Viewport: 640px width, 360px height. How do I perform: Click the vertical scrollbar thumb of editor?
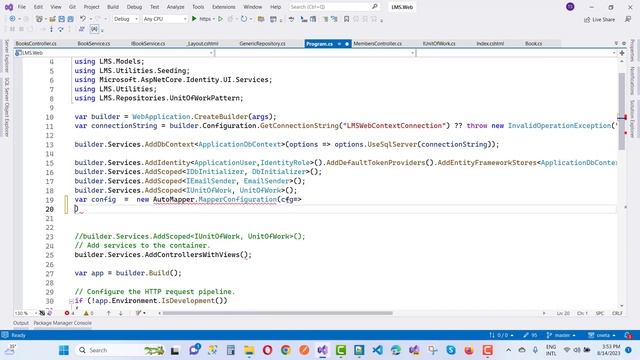pyautogui.click(x=622, y=111)
